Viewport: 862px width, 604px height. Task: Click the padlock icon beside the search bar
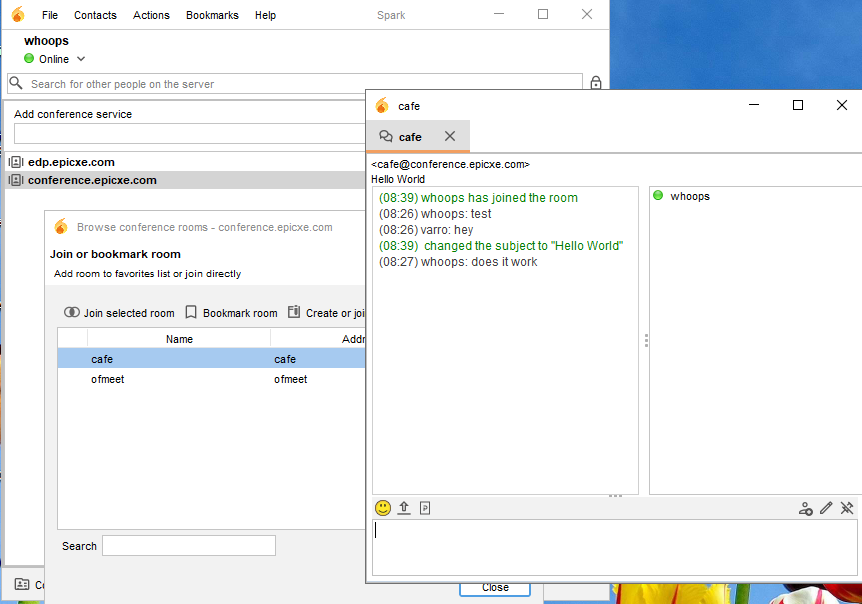click(595, 83)
